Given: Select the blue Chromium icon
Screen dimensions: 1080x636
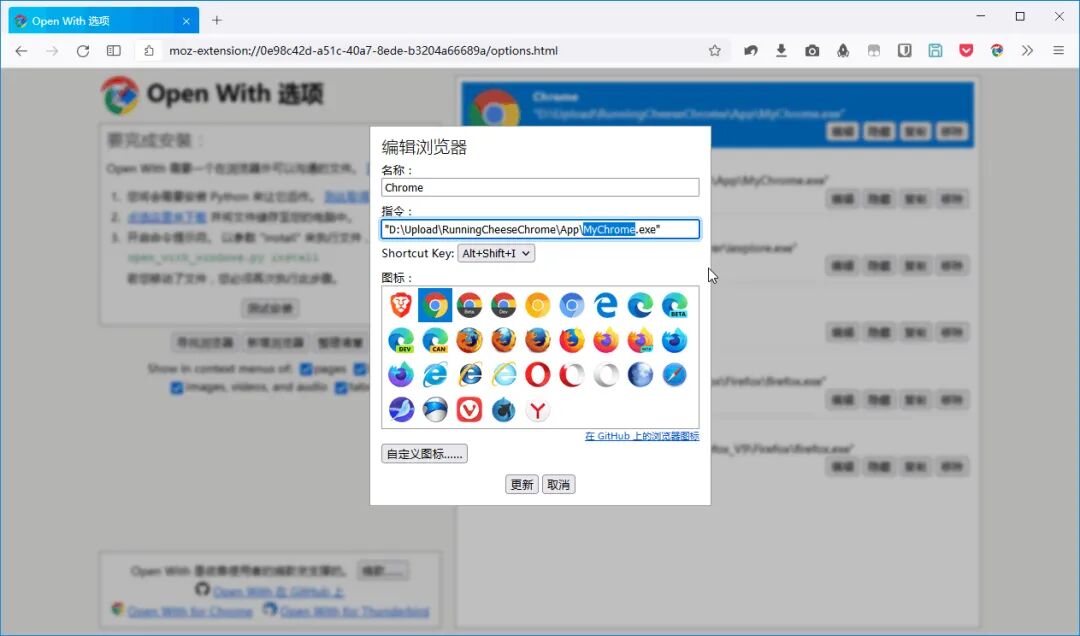Looking at the screenshot, I should click(572, 305).
